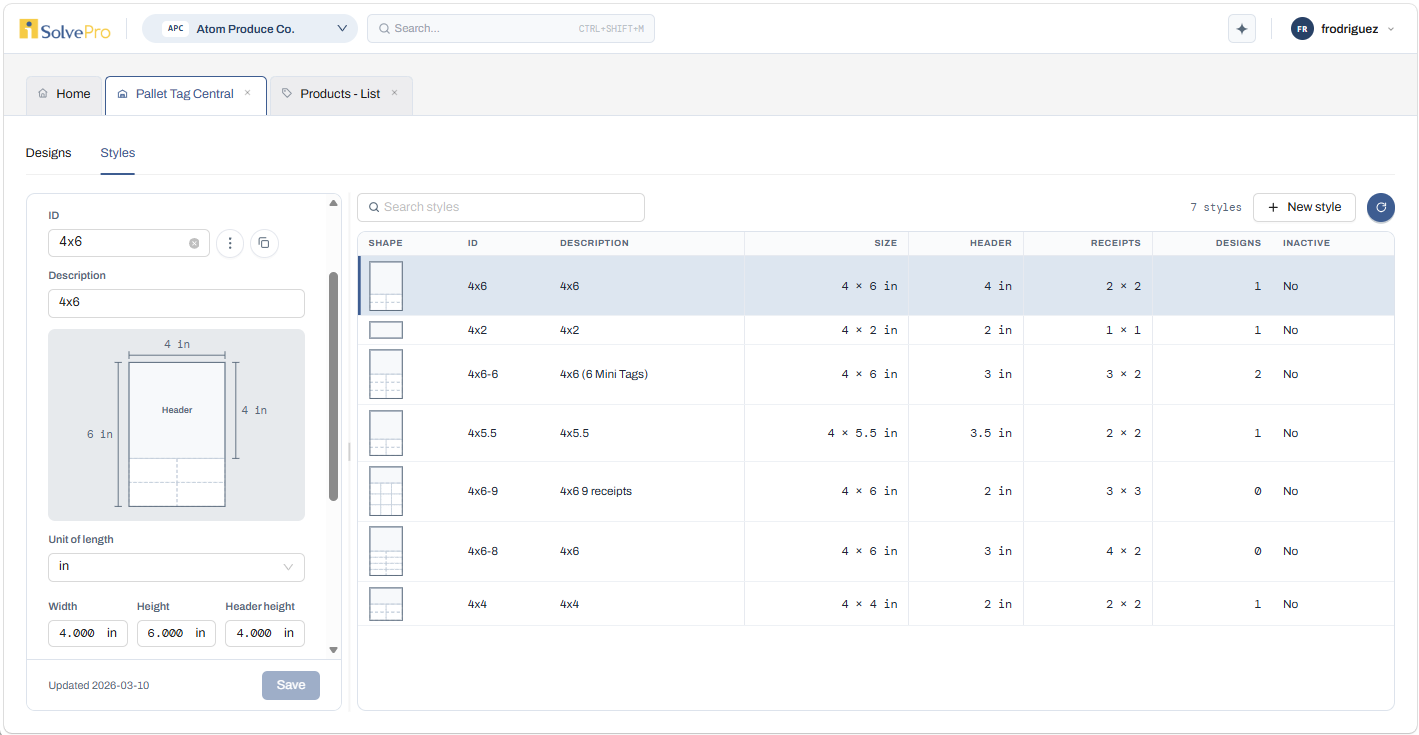Click the Description input field
The width and height of the screenshot is (1419, 735).
tap(176, 303)
